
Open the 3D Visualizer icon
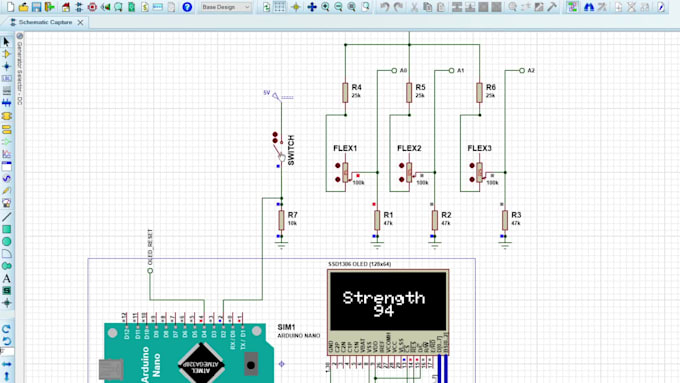pos(105,7)
